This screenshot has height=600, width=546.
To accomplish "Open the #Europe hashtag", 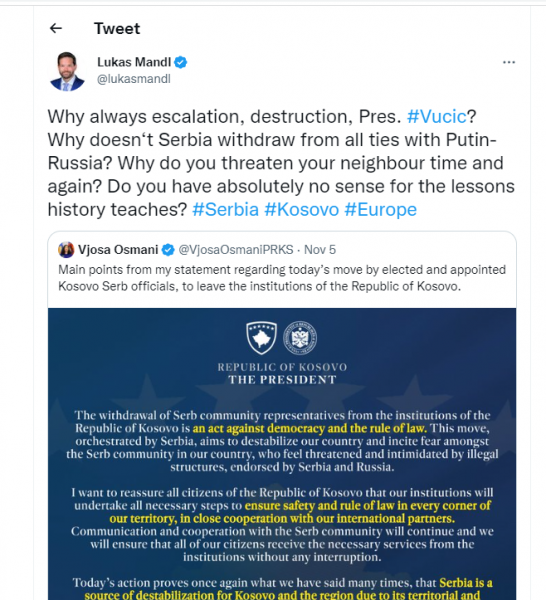I will tap(380, 210).
